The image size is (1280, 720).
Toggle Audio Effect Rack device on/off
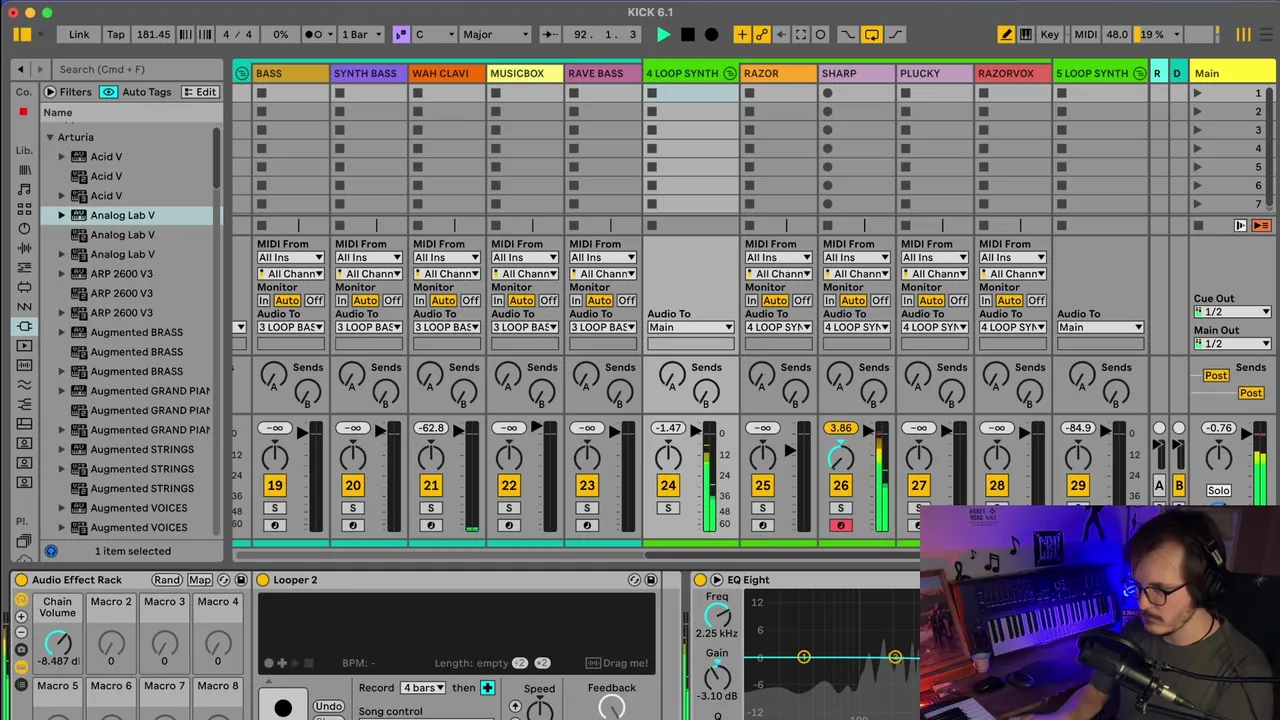tap(21, 580)
